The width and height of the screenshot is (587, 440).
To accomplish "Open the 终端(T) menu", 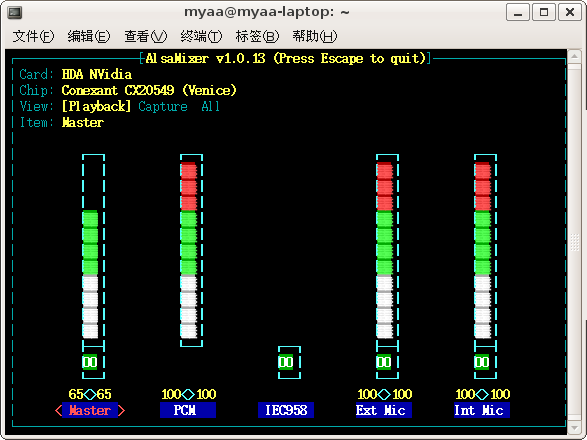I will [x=201, y=36].
